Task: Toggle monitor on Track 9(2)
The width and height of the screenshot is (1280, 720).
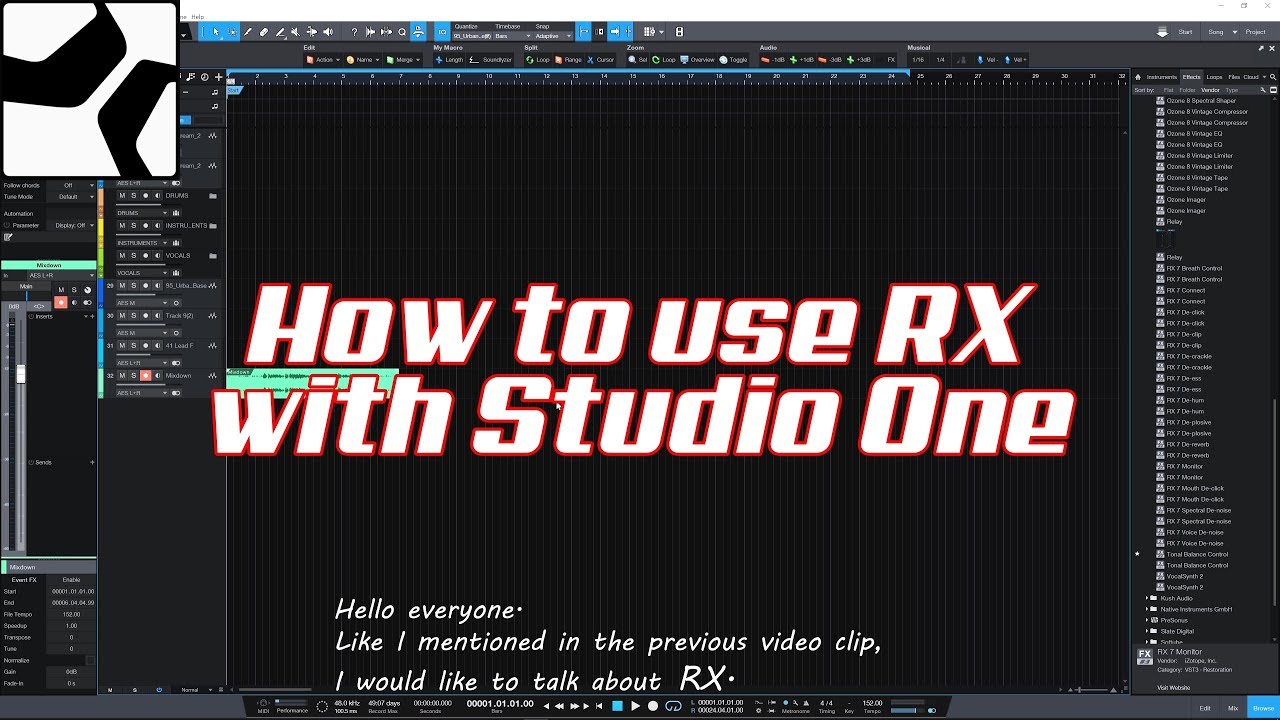Action: pyautogui.click(x=157, y=316)
